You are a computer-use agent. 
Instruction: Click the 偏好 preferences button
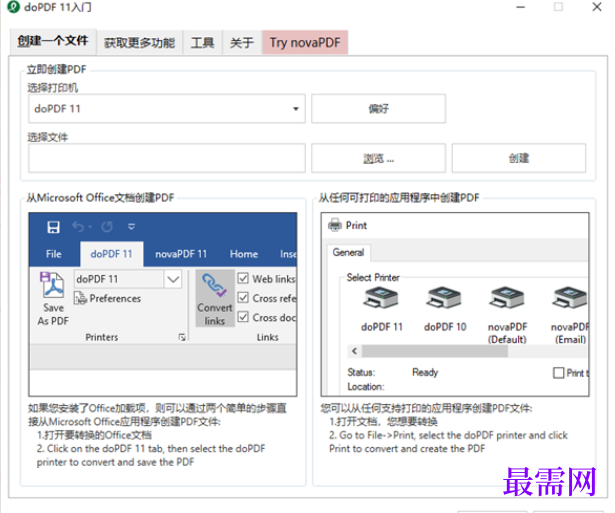[x=378, y=109]
